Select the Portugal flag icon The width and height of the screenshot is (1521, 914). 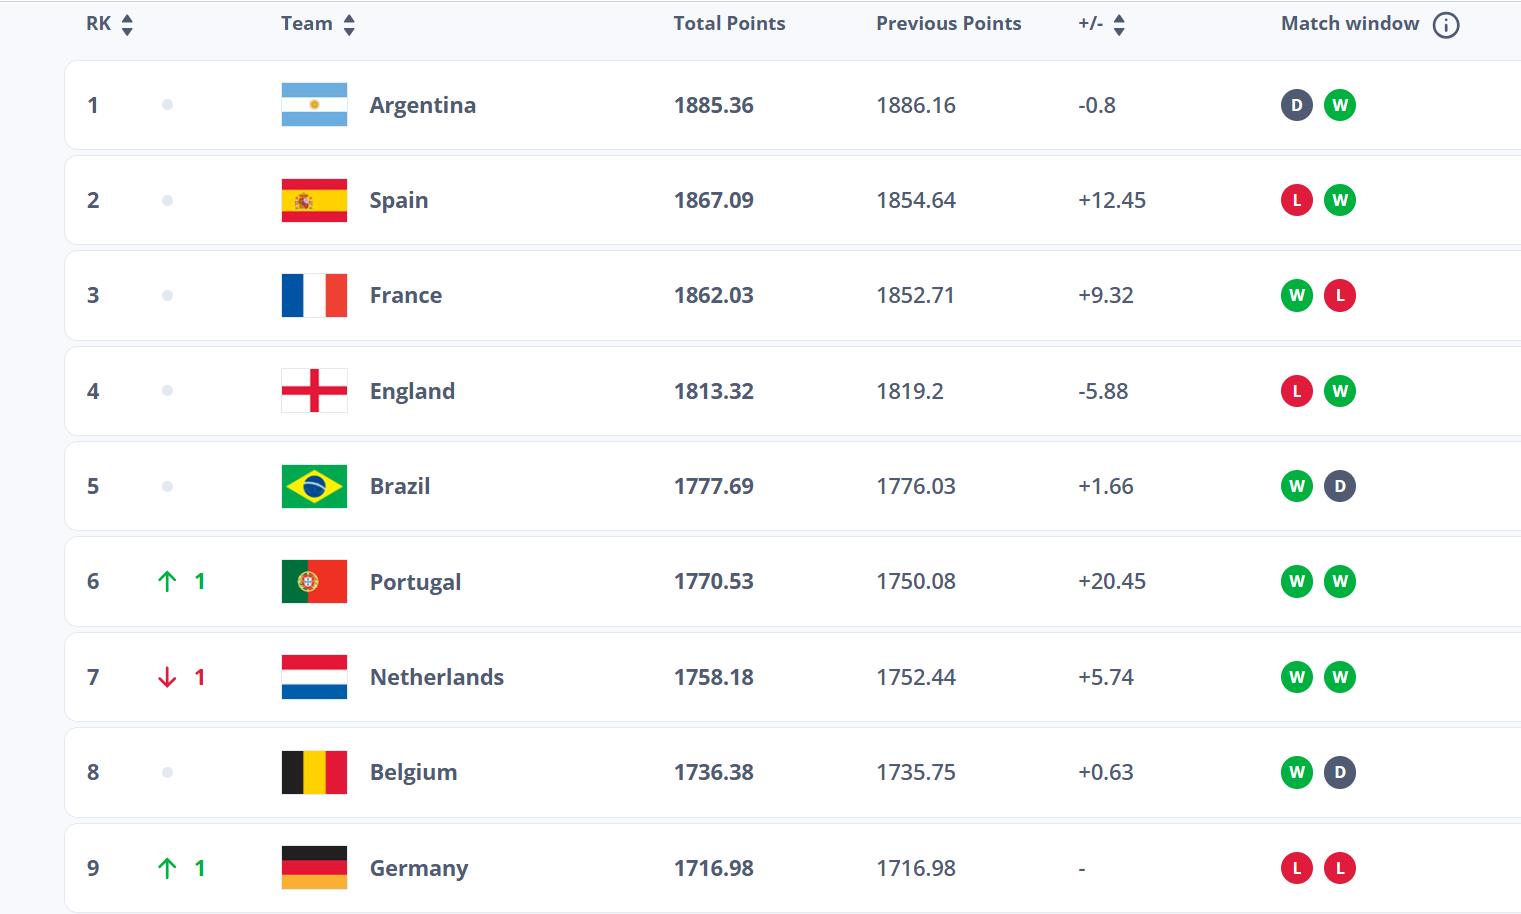tap(313, 581)
